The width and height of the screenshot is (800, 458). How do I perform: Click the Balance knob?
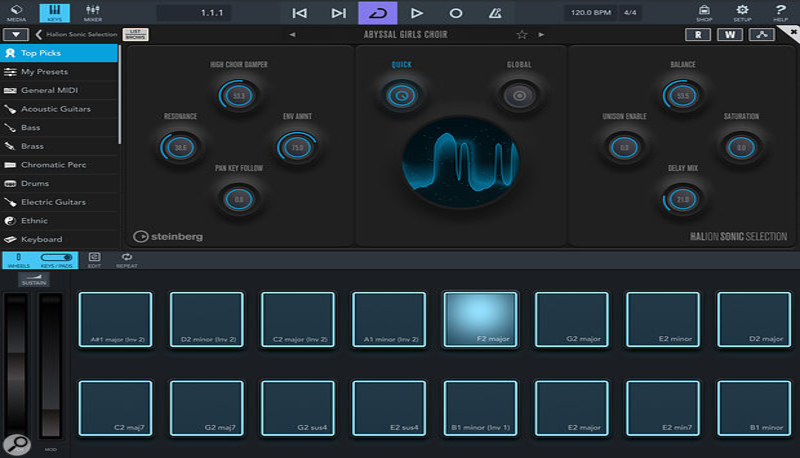pos(683,95)
